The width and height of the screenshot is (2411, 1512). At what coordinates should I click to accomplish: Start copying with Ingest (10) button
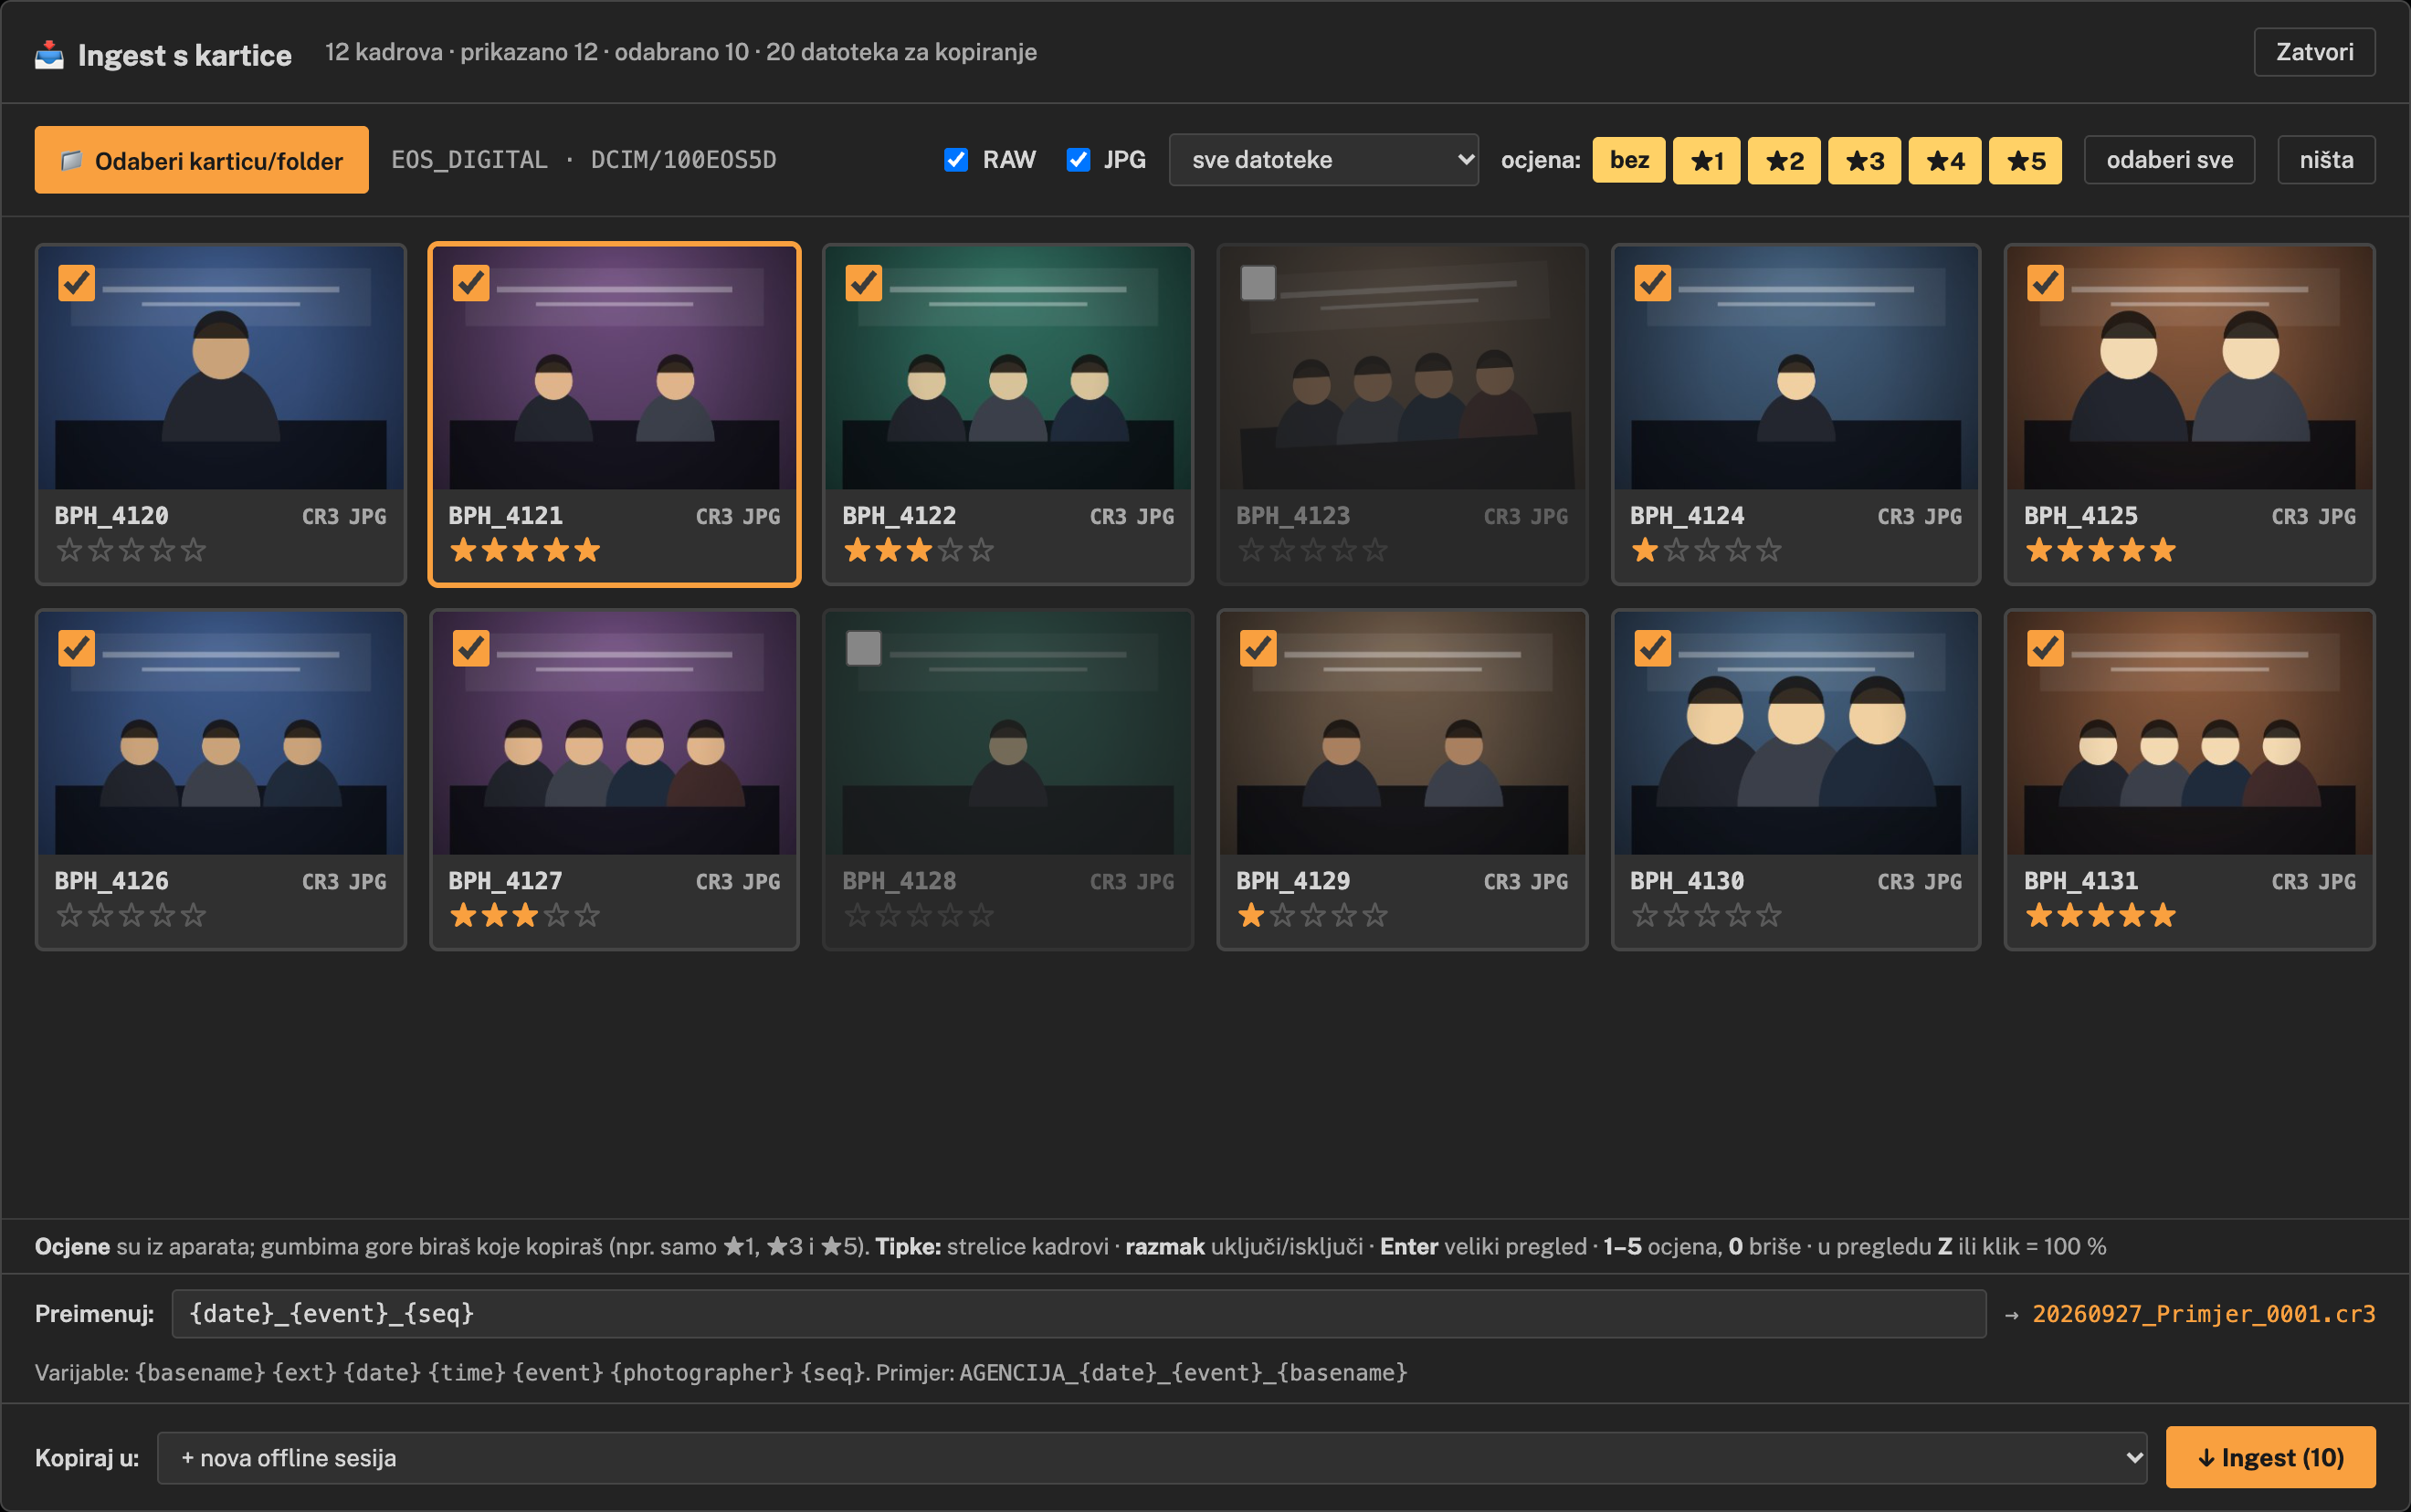2270,1458
